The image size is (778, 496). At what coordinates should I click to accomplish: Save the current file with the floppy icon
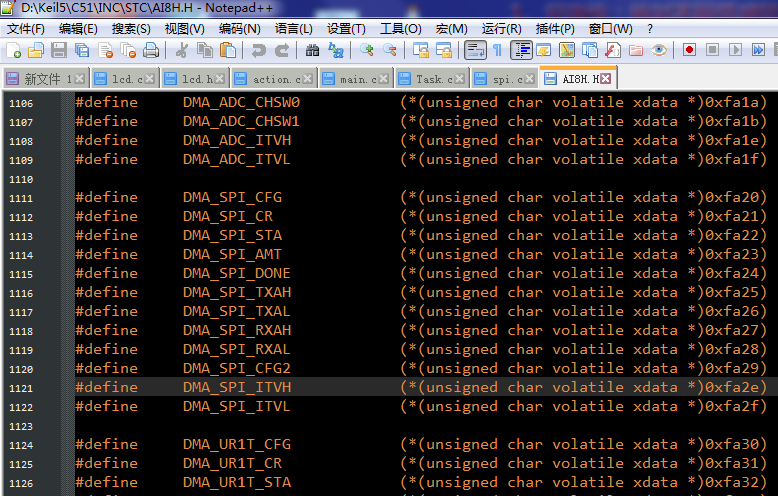tap(59, 51)
